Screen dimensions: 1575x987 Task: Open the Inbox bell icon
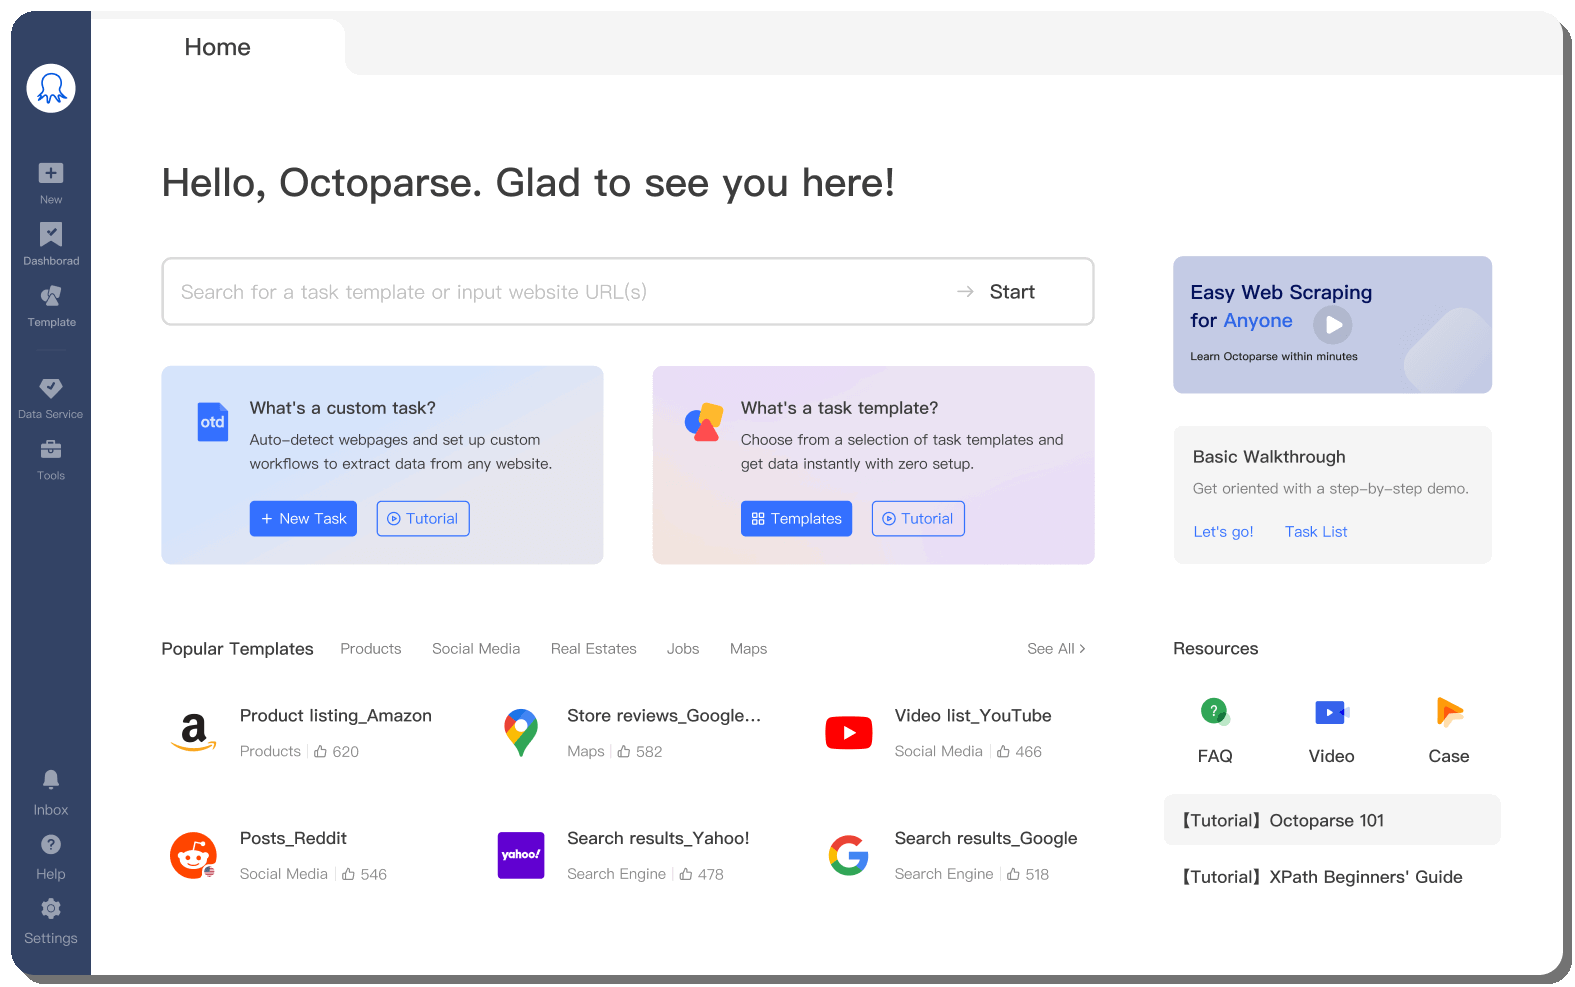[x=51, y=779]
